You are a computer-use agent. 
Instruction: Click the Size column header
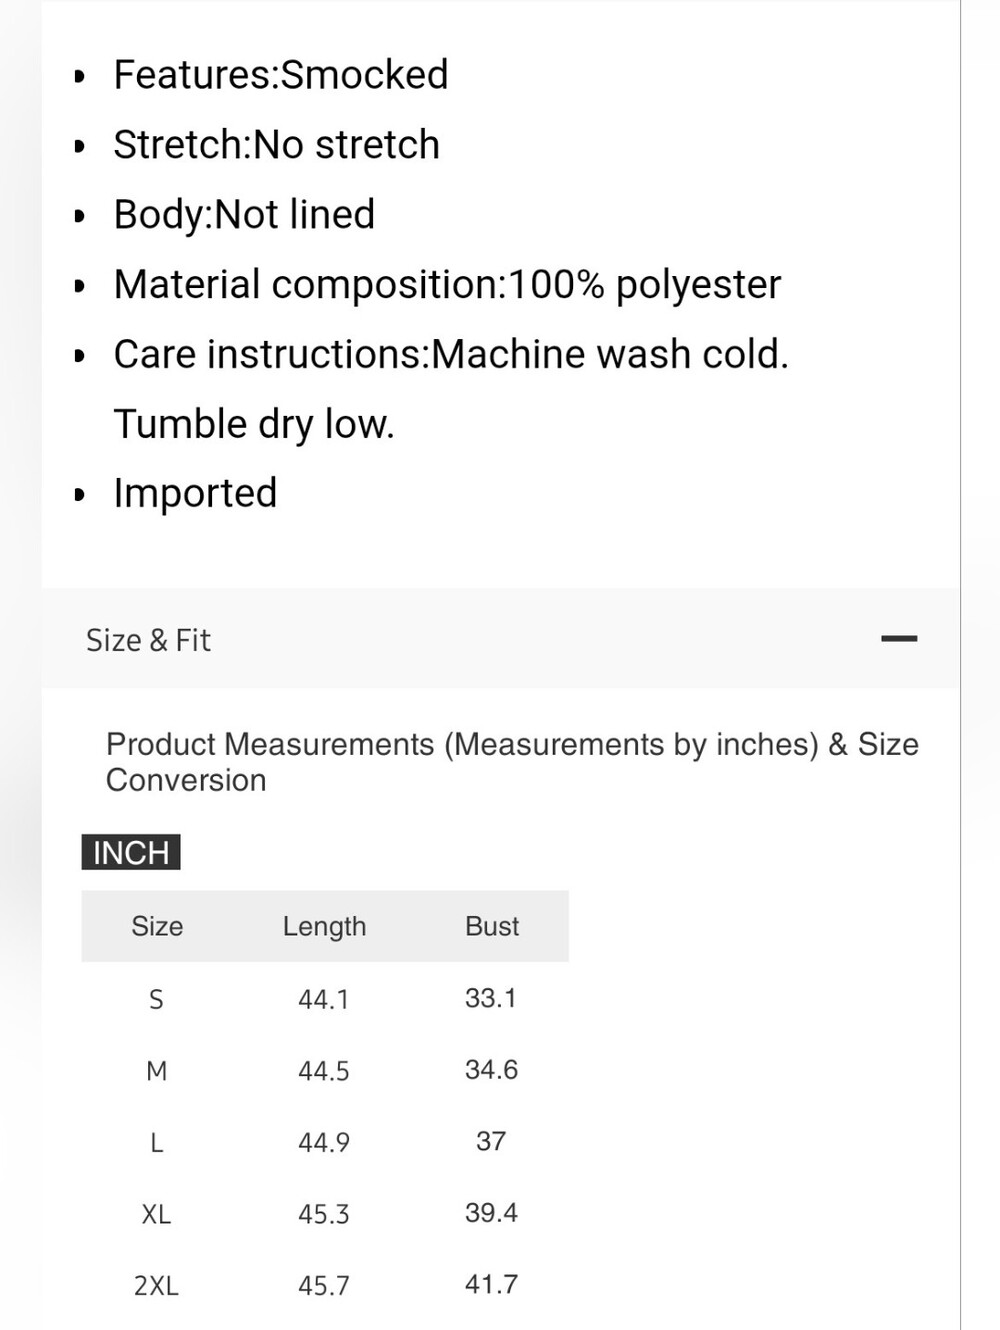[x=157, y=926]
